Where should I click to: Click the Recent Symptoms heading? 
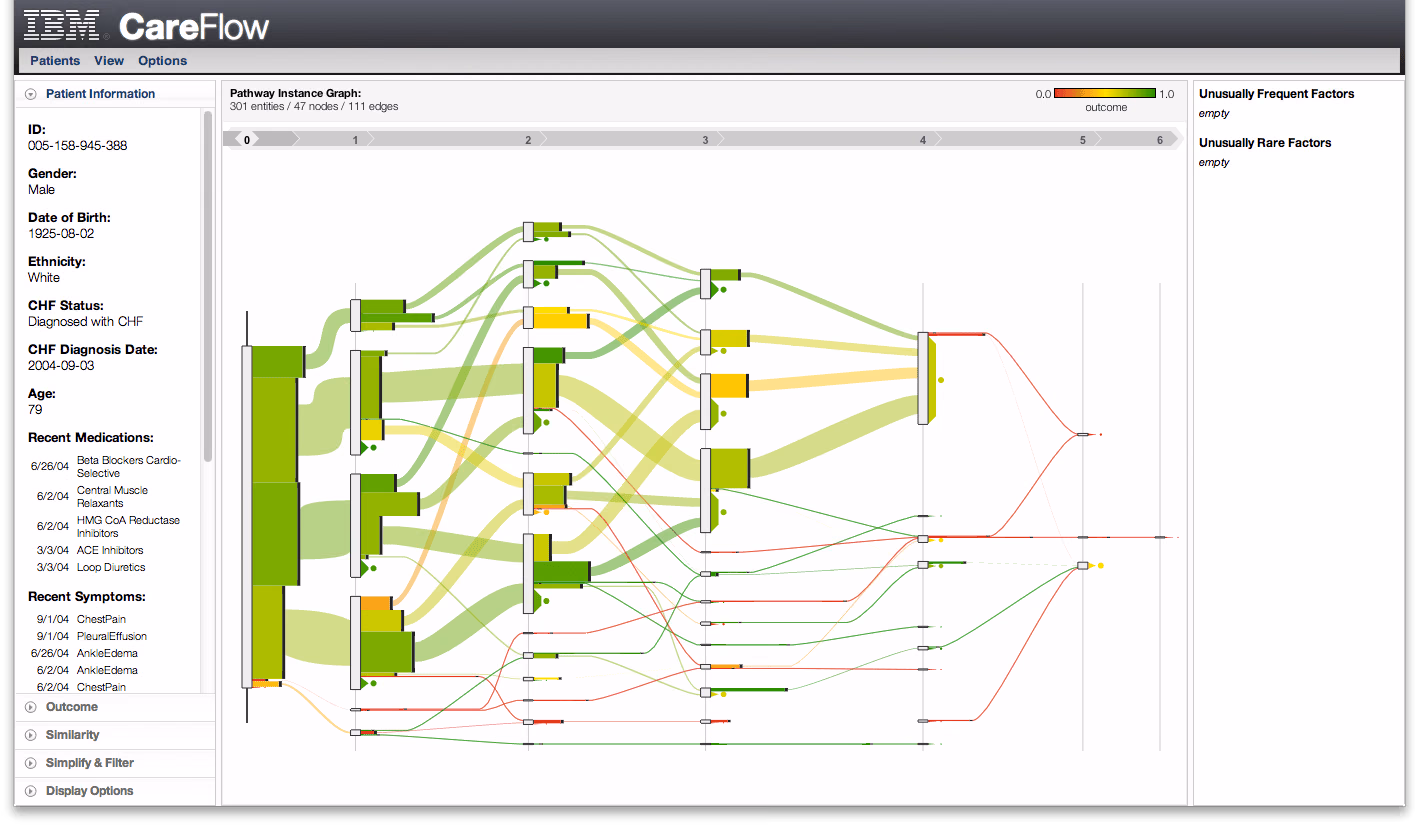[x=87, y=597]
